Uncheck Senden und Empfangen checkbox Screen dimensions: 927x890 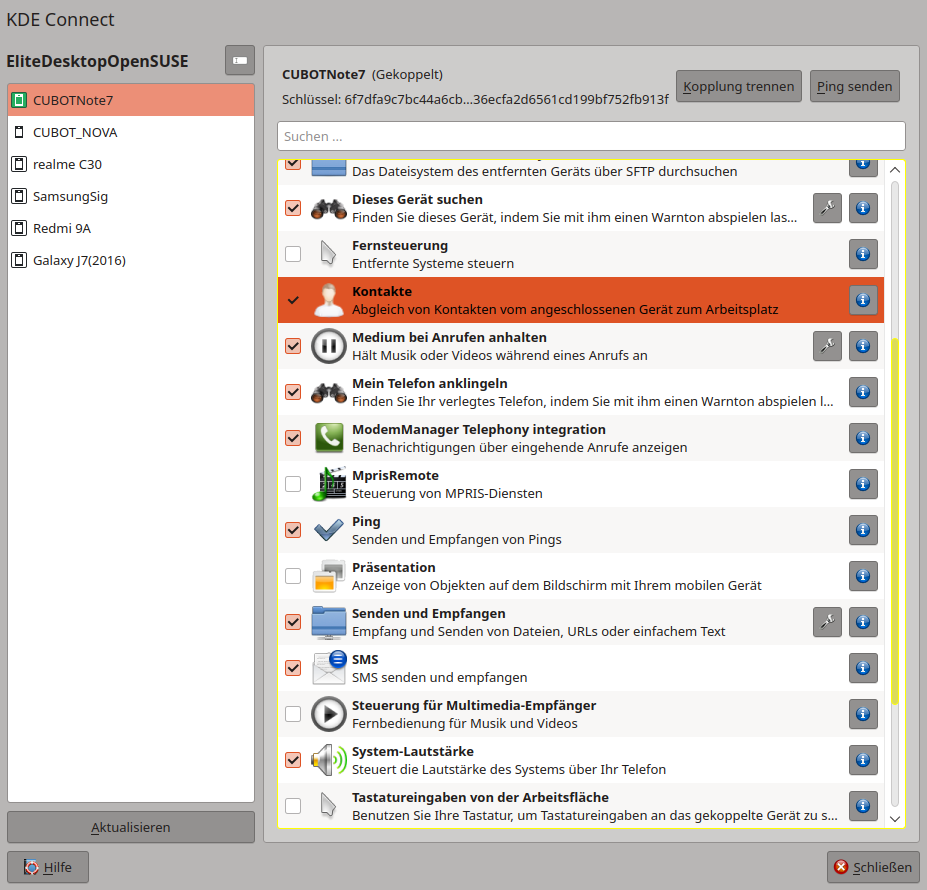(293, 622)
